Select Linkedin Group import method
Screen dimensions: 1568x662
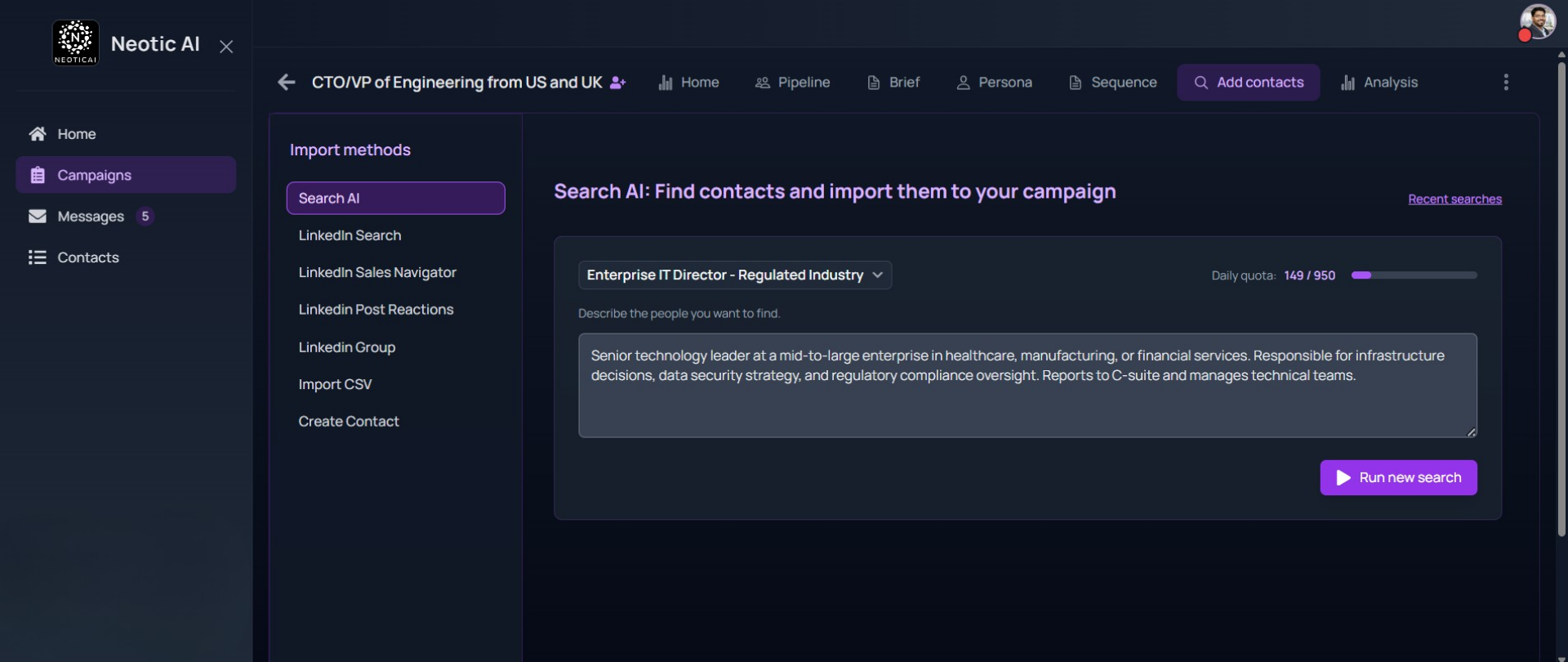coord(395,347)
